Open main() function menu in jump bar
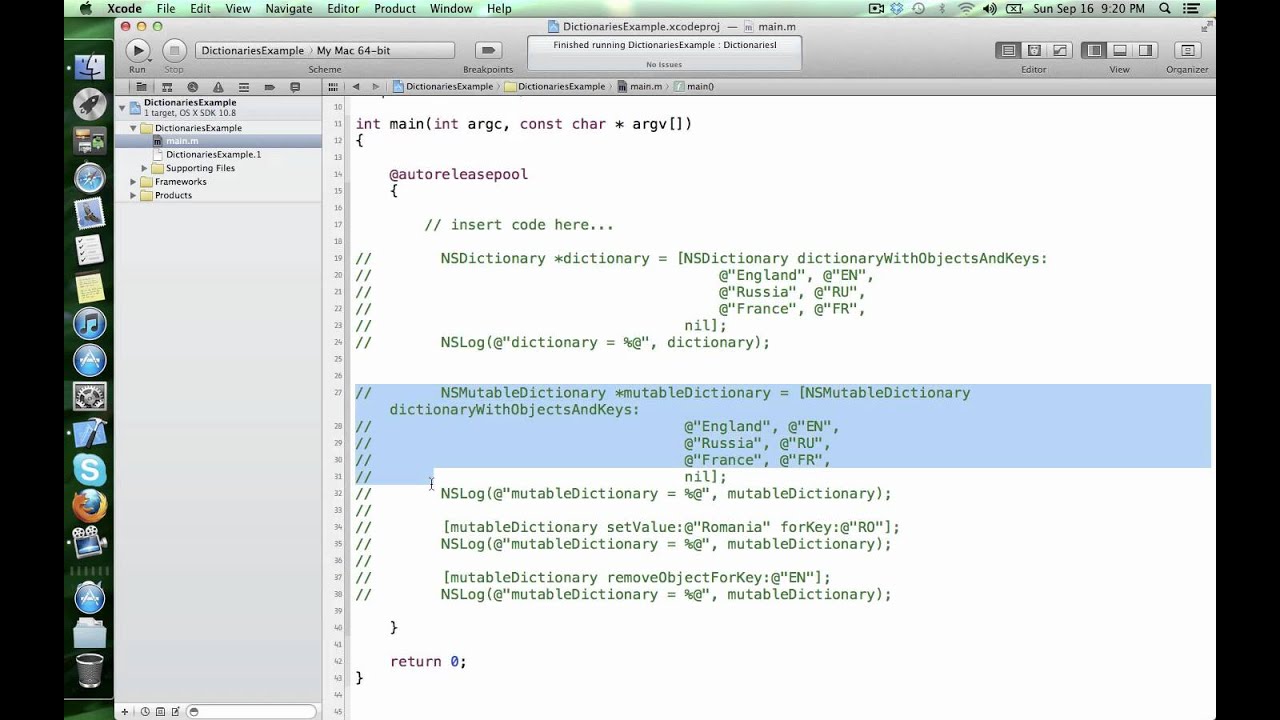This screenshot has width=1280, height=720. [x=695, y=87]
